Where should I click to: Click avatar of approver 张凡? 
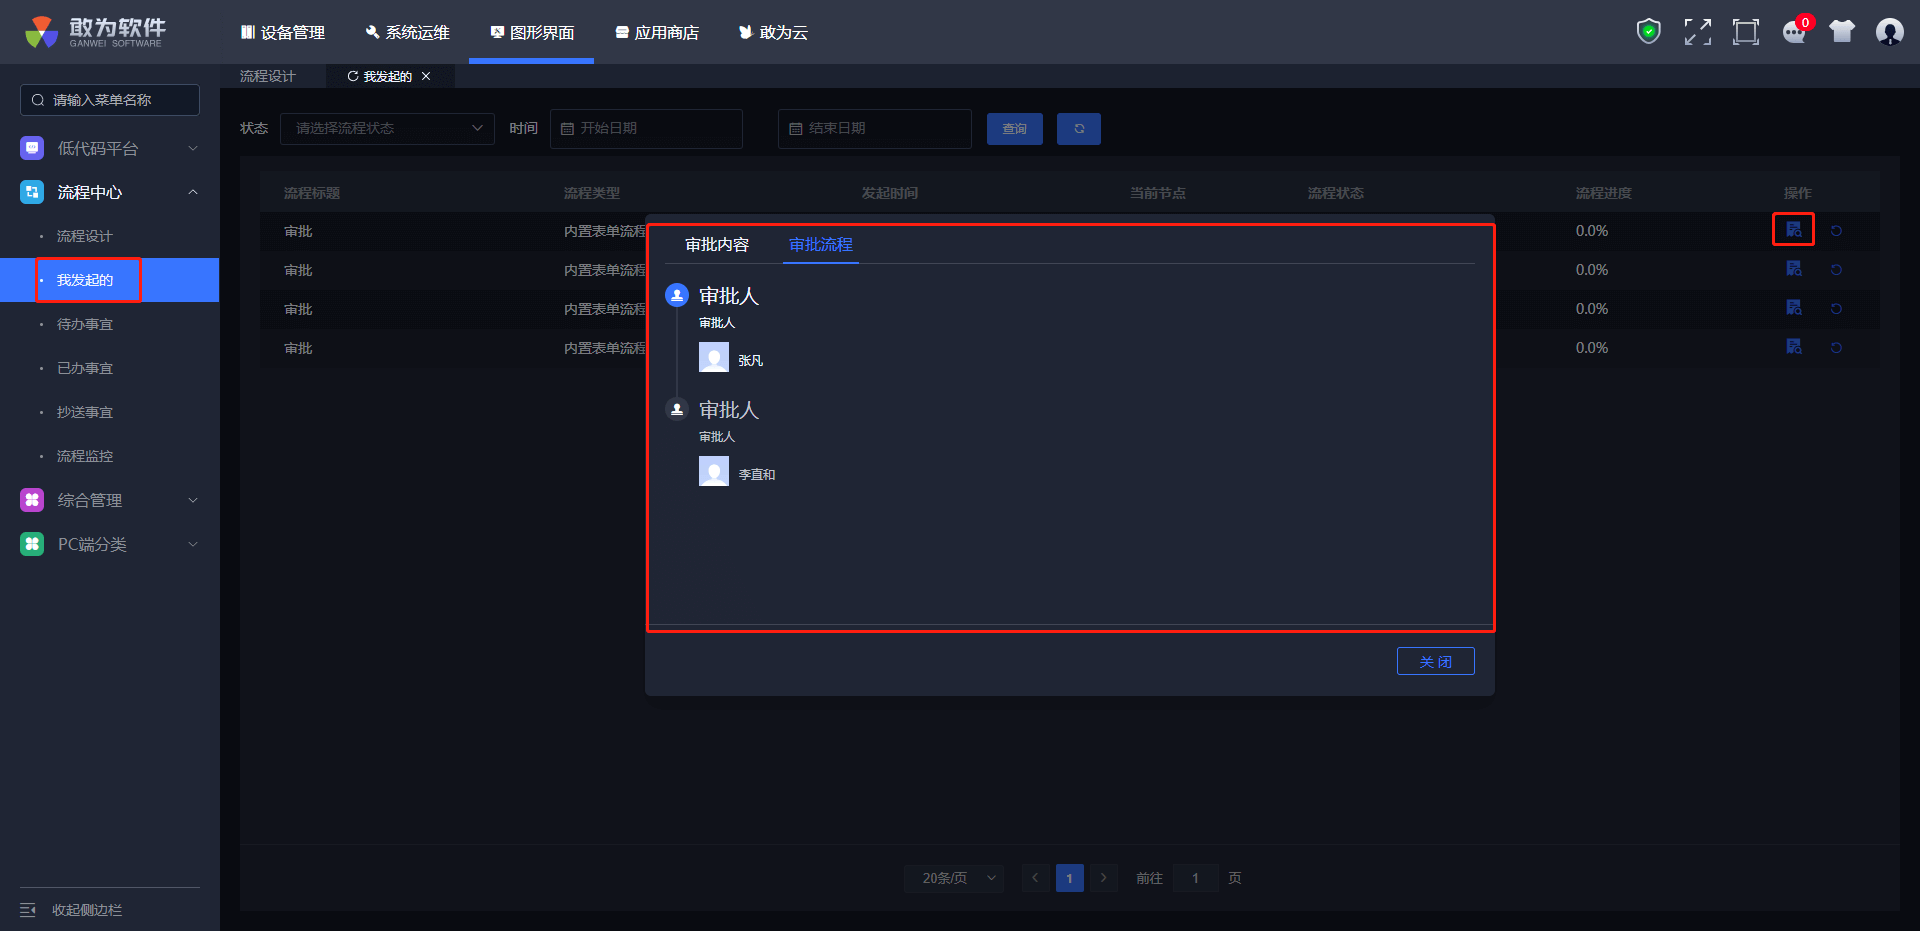pyautogui.click(x=714, y=357)
